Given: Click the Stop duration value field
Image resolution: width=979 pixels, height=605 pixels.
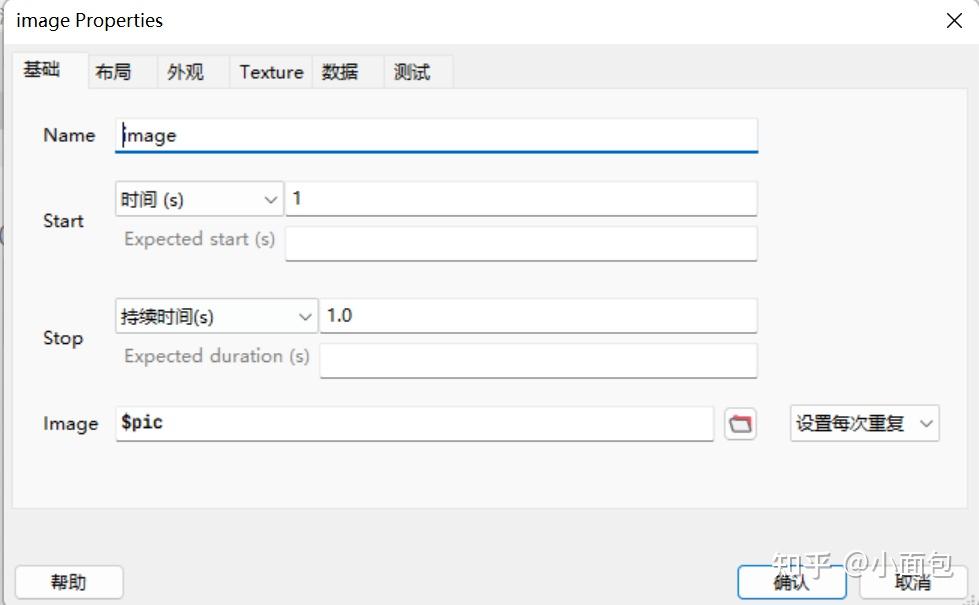Looking at the screenshot, I should tap(537, 316).
